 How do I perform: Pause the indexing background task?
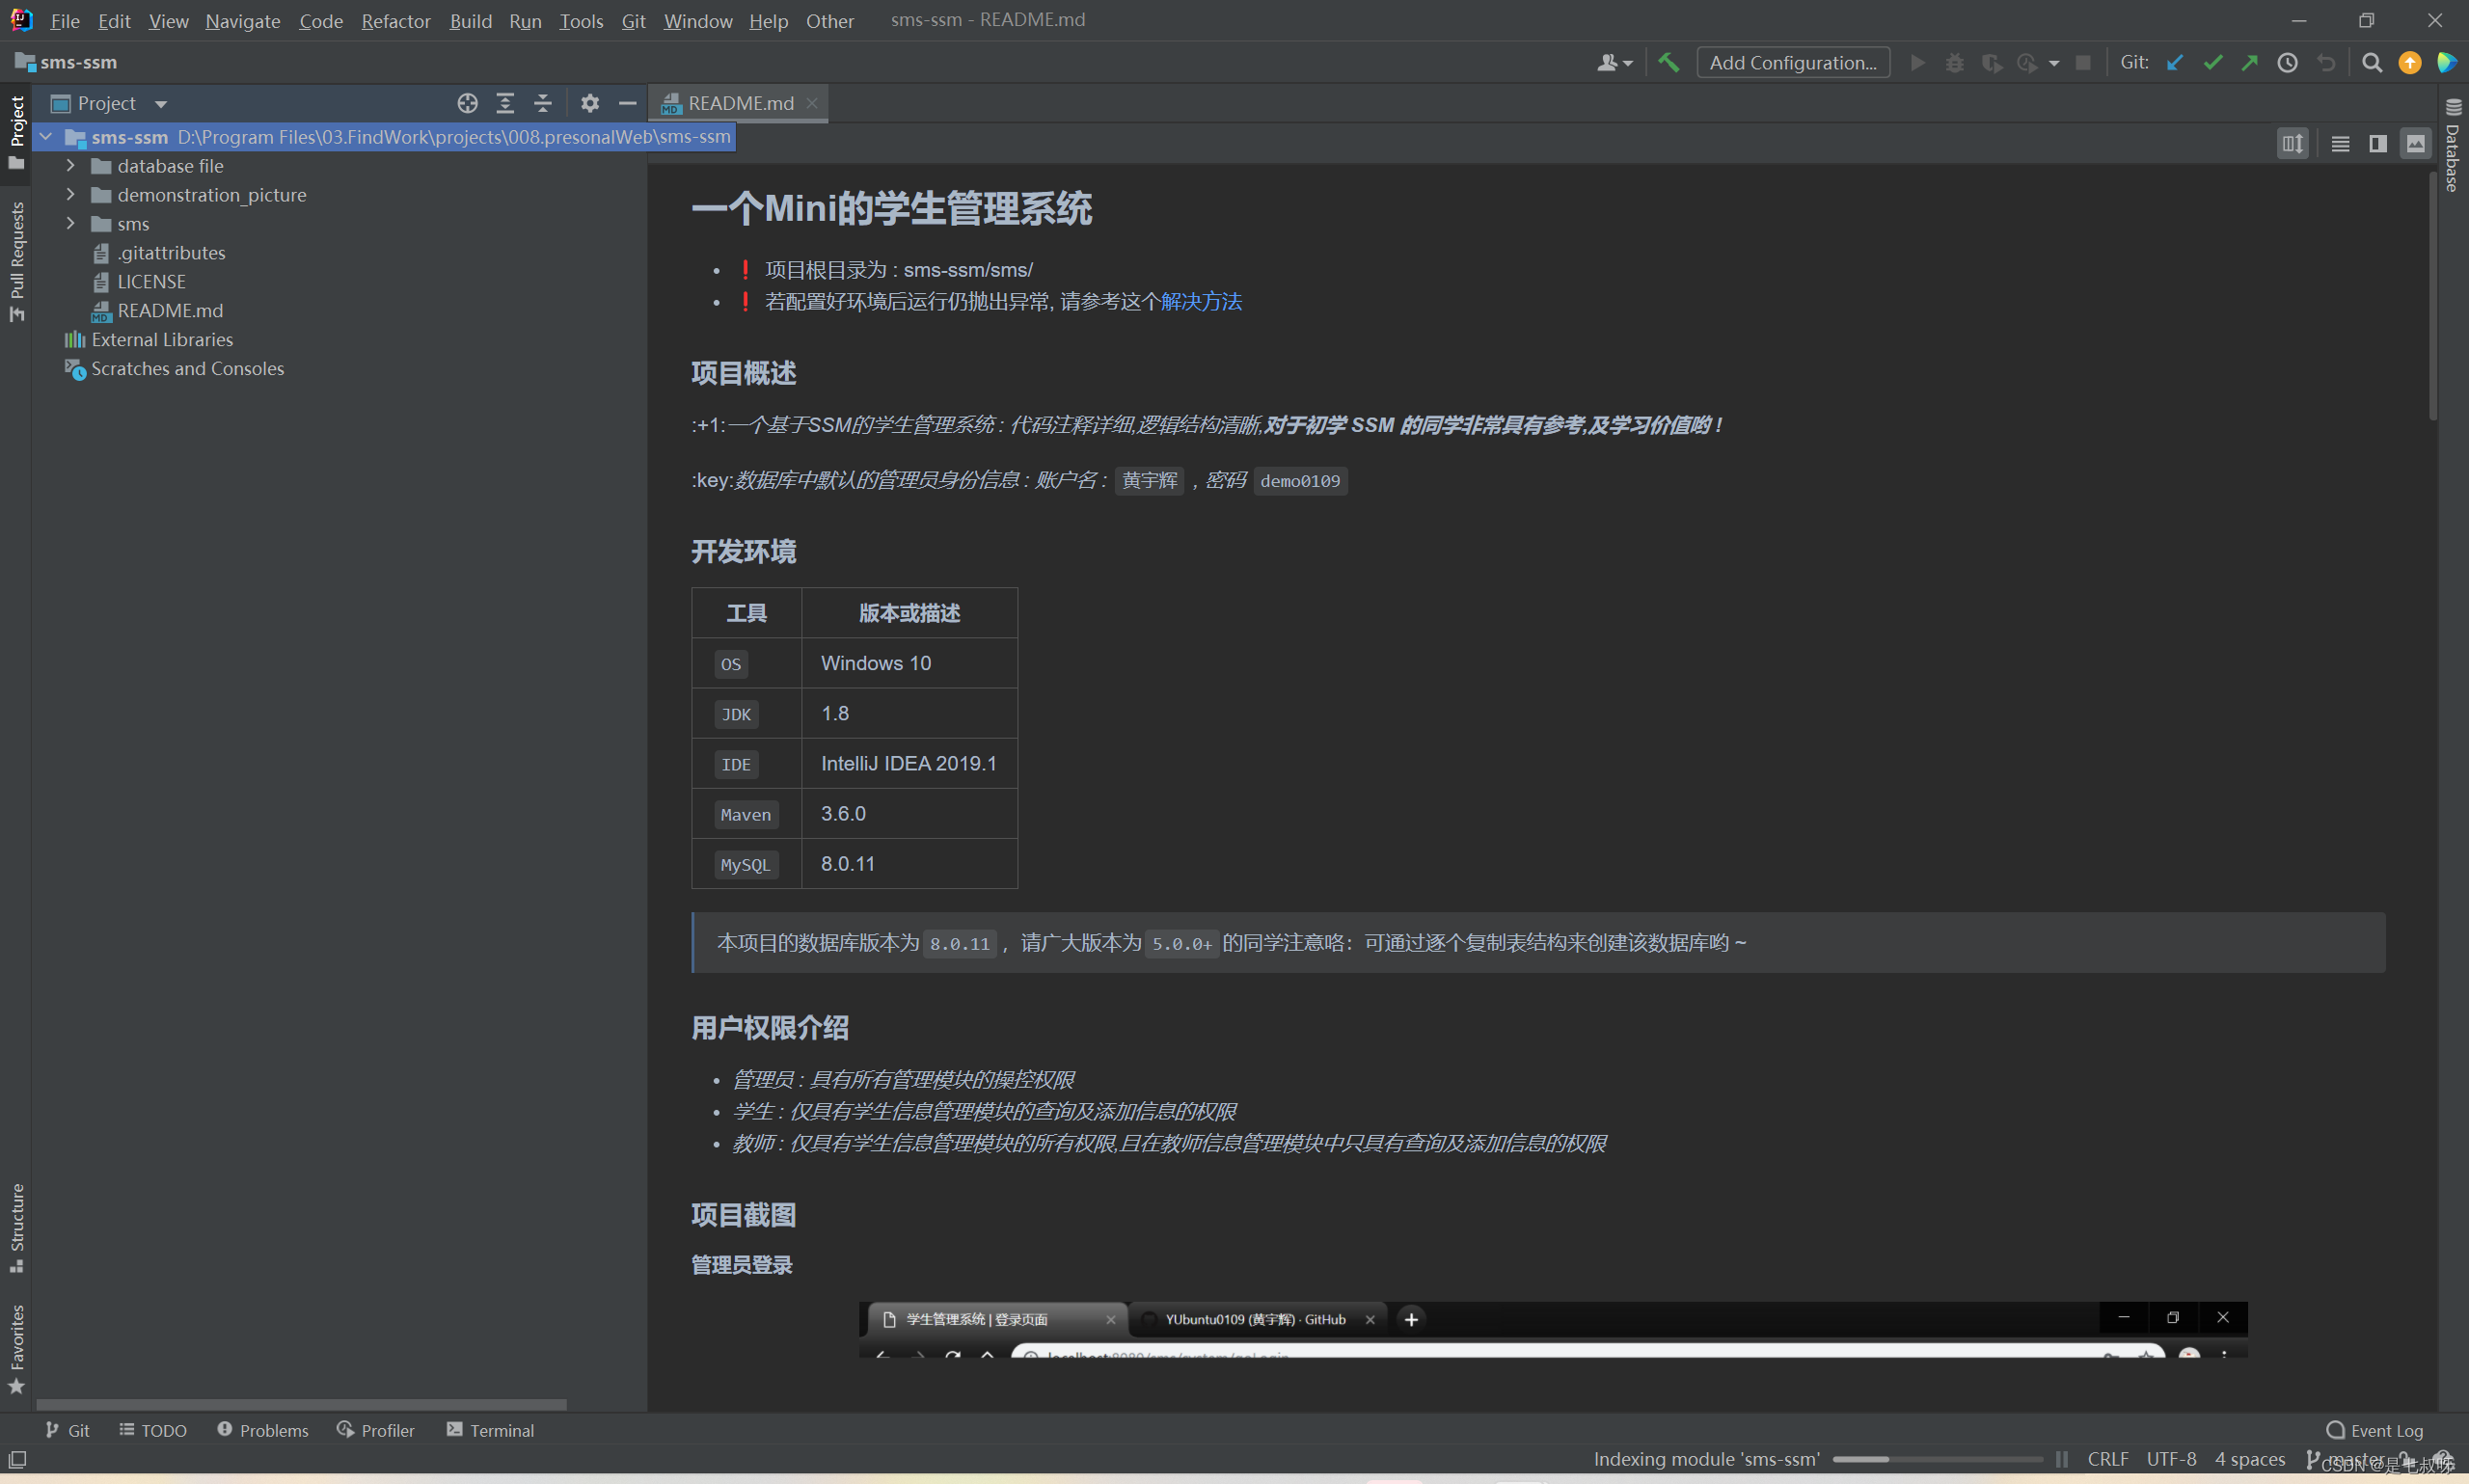click(x=2061, y=1459)
